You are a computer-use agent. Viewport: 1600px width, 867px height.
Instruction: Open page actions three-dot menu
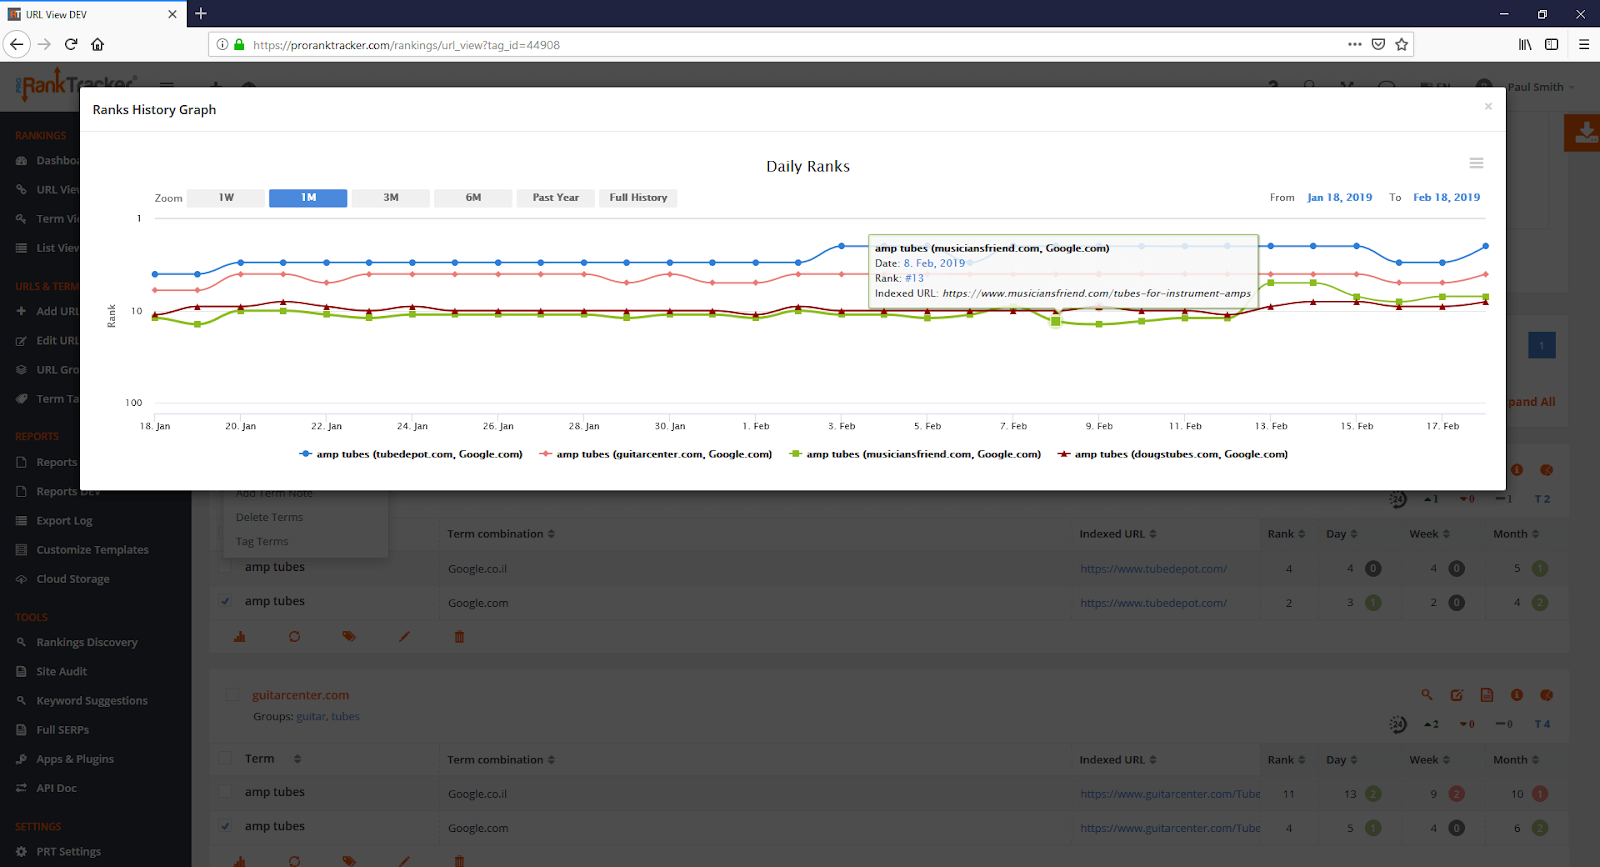pyautogui.click(x=1354, y=44)
